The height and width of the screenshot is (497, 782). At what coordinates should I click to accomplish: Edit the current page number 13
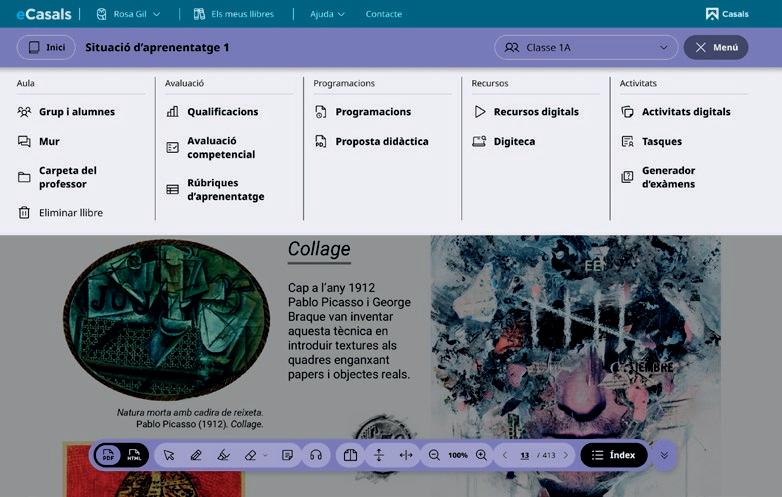pos(525,456)
